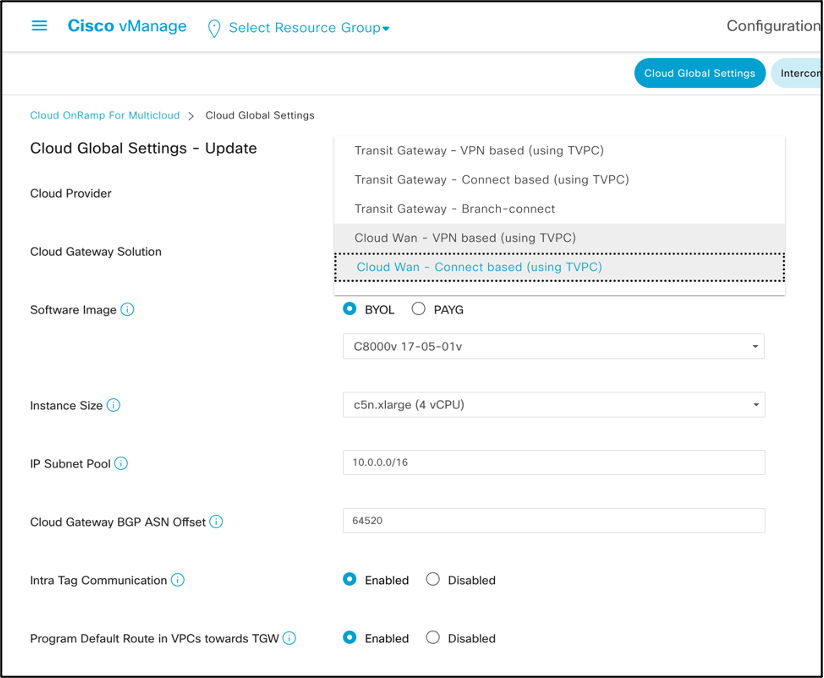Choose Transit Gateway - Branch-connect option

point(454,209)
